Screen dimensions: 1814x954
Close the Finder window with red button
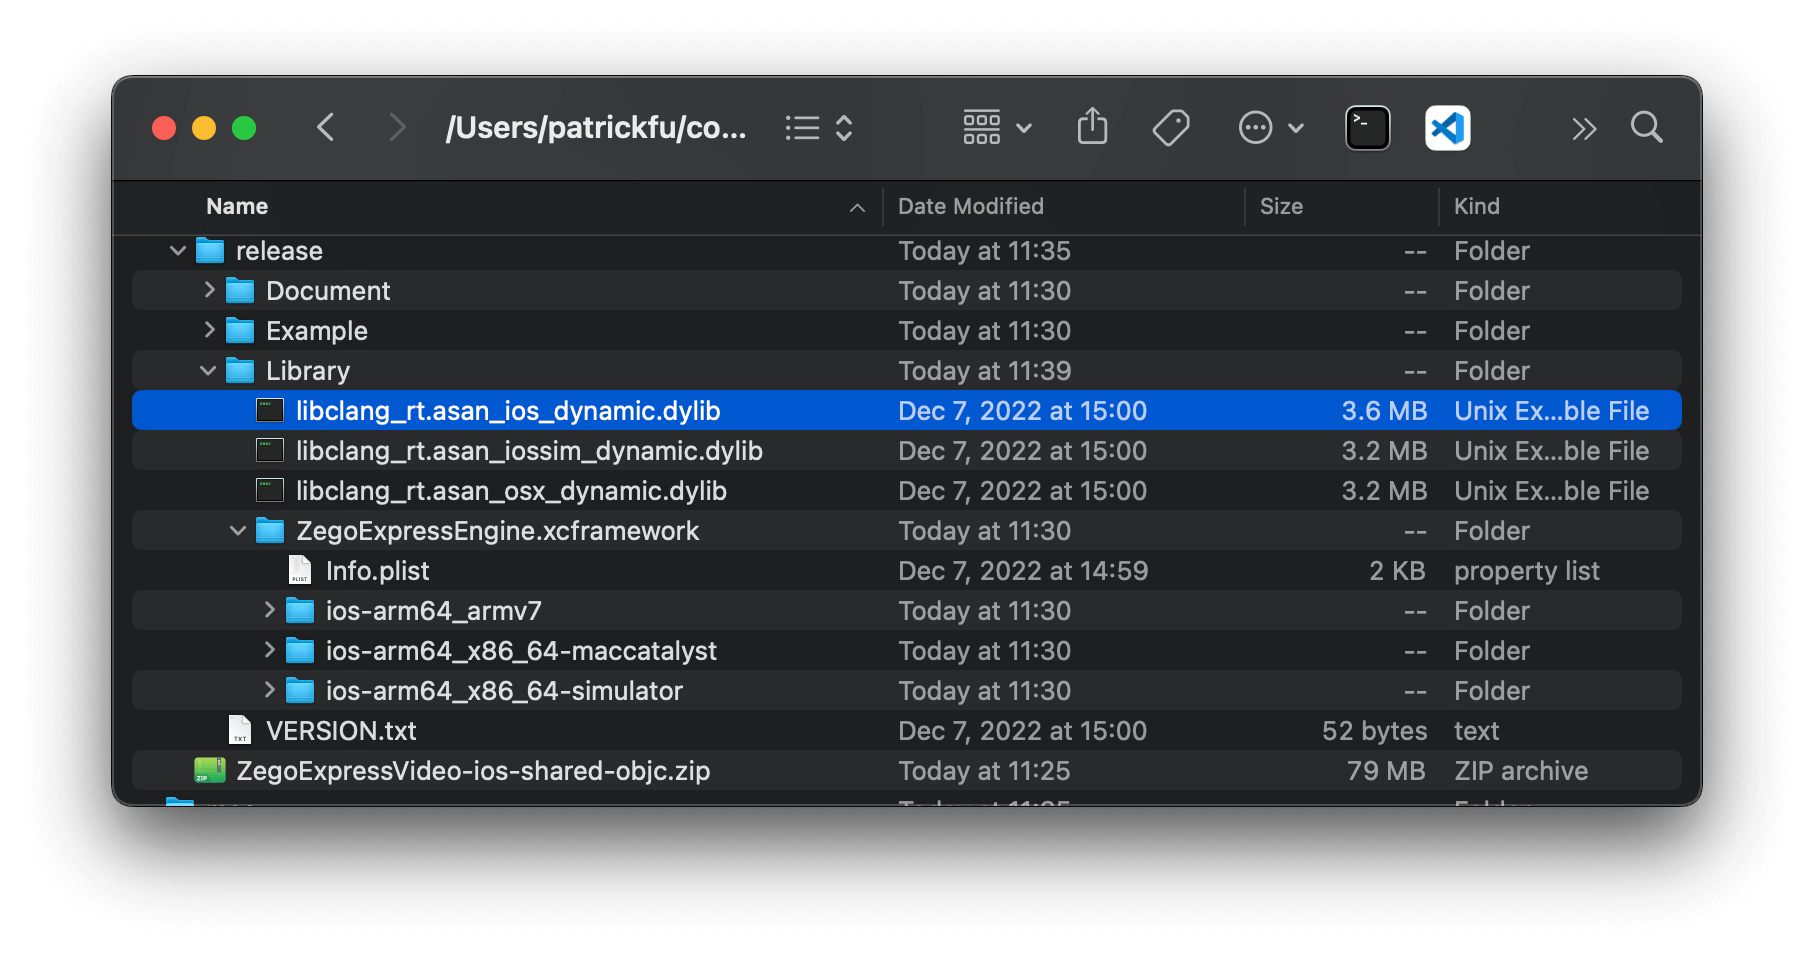click(164, 128)
